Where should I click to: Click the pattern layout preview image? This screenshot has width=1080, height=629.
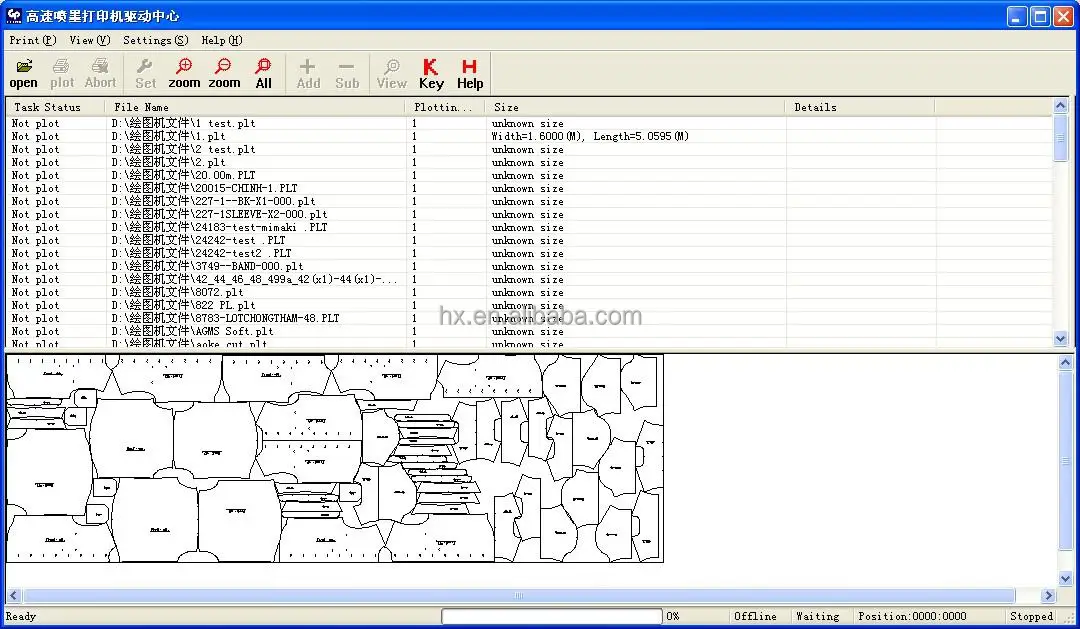335,458
